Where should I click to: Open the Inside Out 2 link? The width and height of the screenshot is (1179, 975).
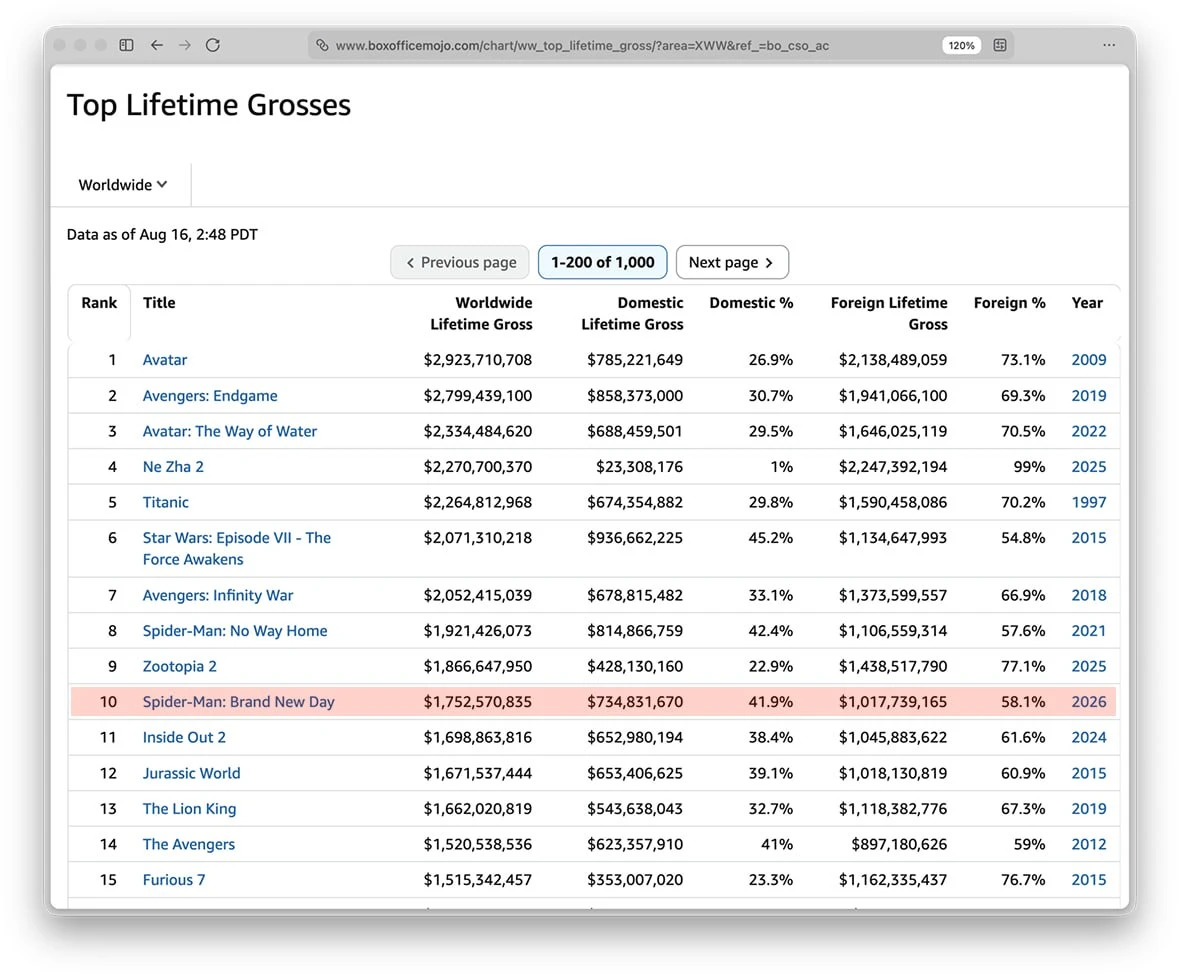[x=184, y=737]
